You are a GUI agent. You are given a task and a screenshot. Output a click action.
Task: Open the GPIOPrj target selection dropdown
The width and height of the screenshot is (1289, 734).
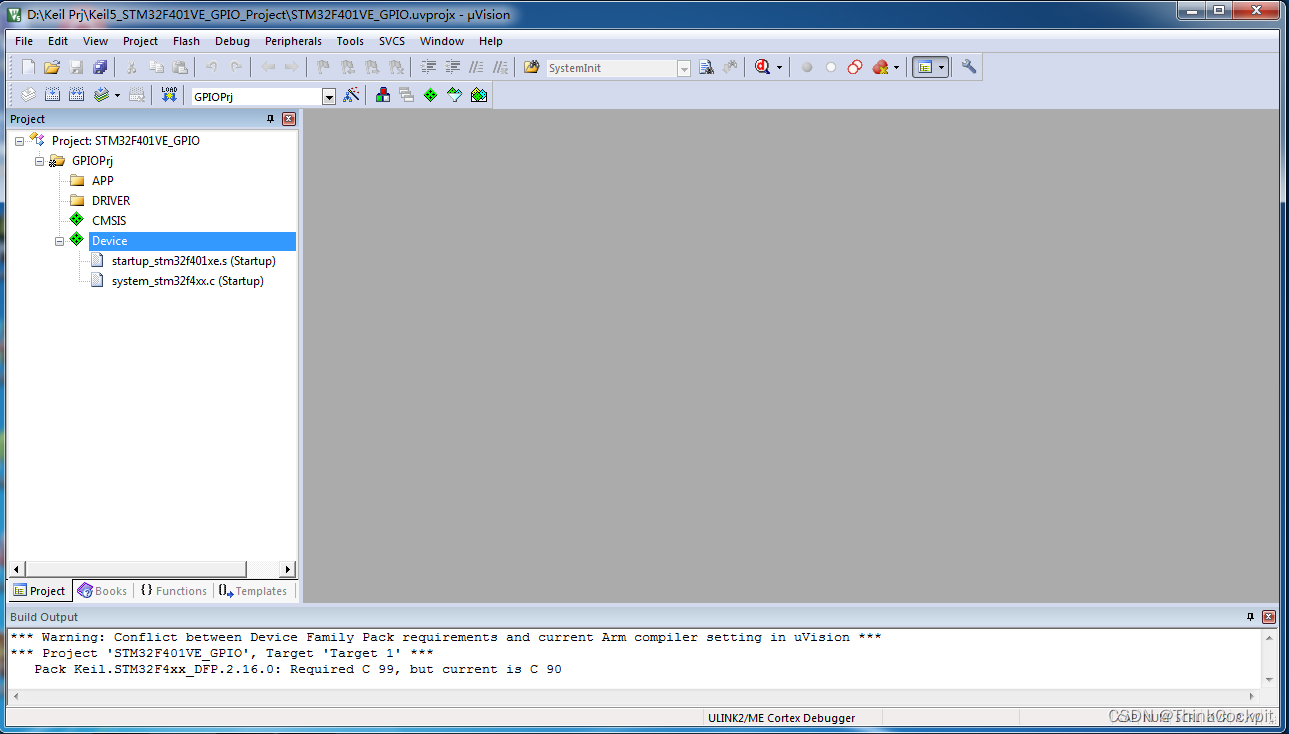point(329,96)
